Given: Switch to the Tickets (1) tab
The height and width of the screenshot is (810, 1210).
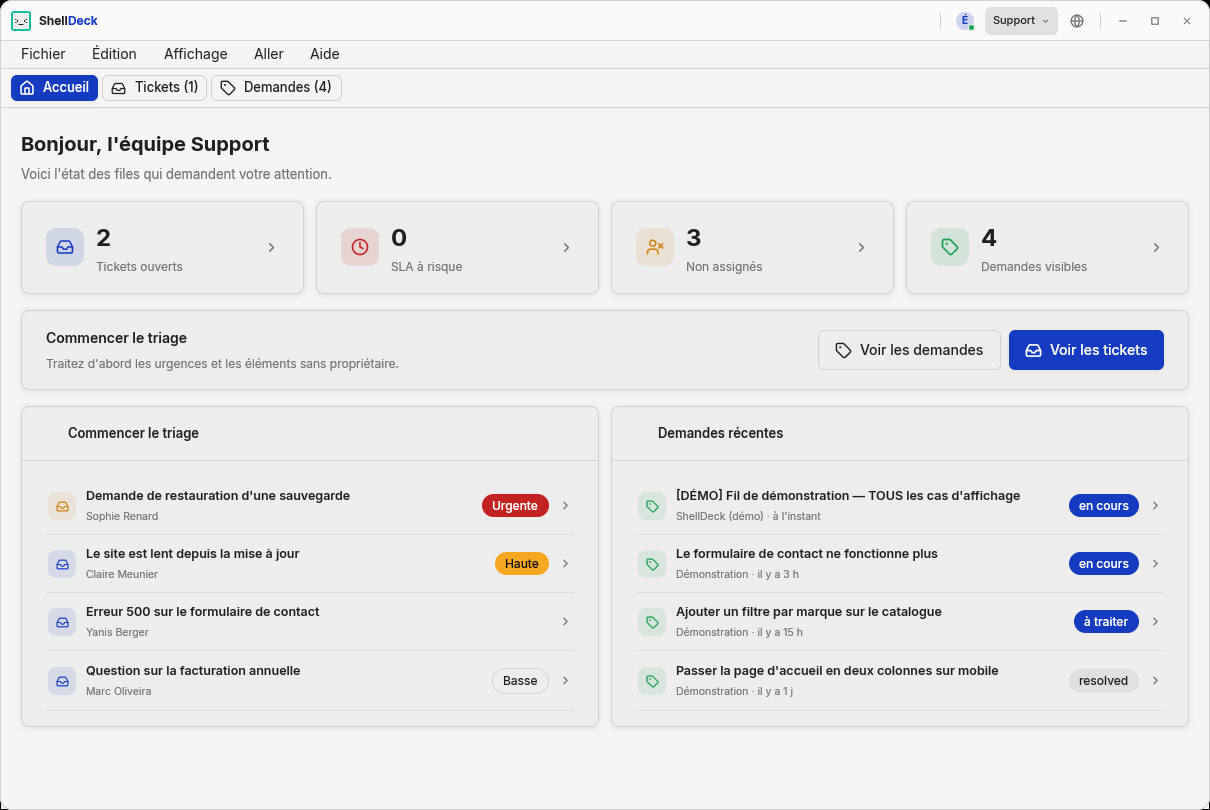Looking at the screenshot, I should coord(154,88).
